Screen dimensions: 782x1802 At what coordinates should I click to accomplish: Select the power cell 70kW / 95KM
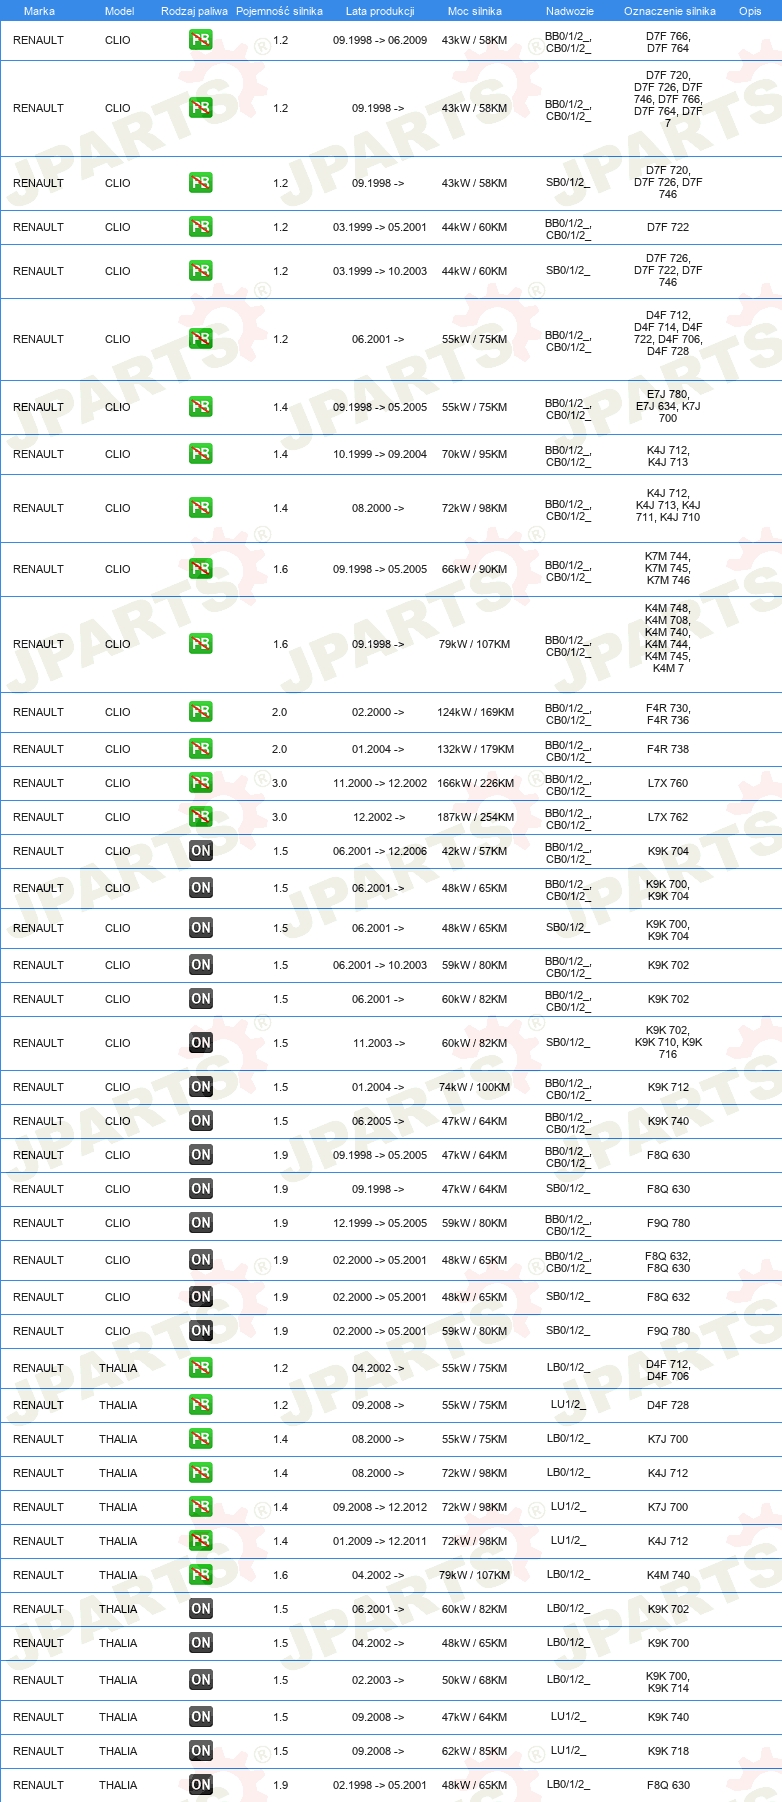475,454
